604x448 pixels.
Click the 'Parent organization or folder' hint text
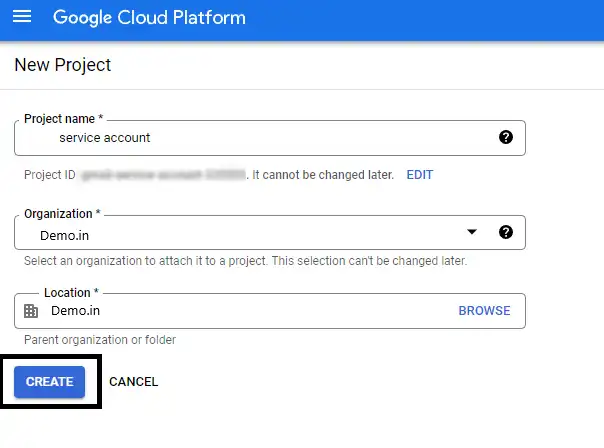pyautogui.click(x=100, y=340)
